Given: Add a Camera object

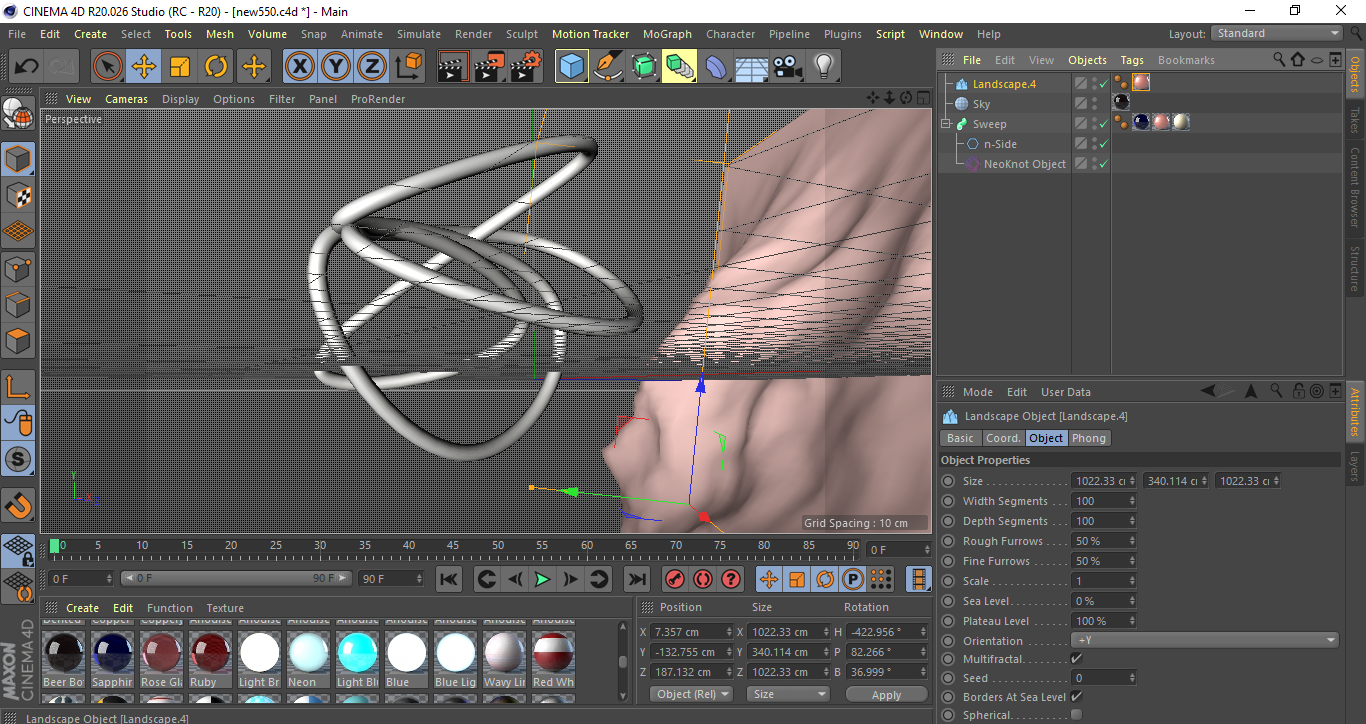Looking at the screenshot, I should [788, 67].
